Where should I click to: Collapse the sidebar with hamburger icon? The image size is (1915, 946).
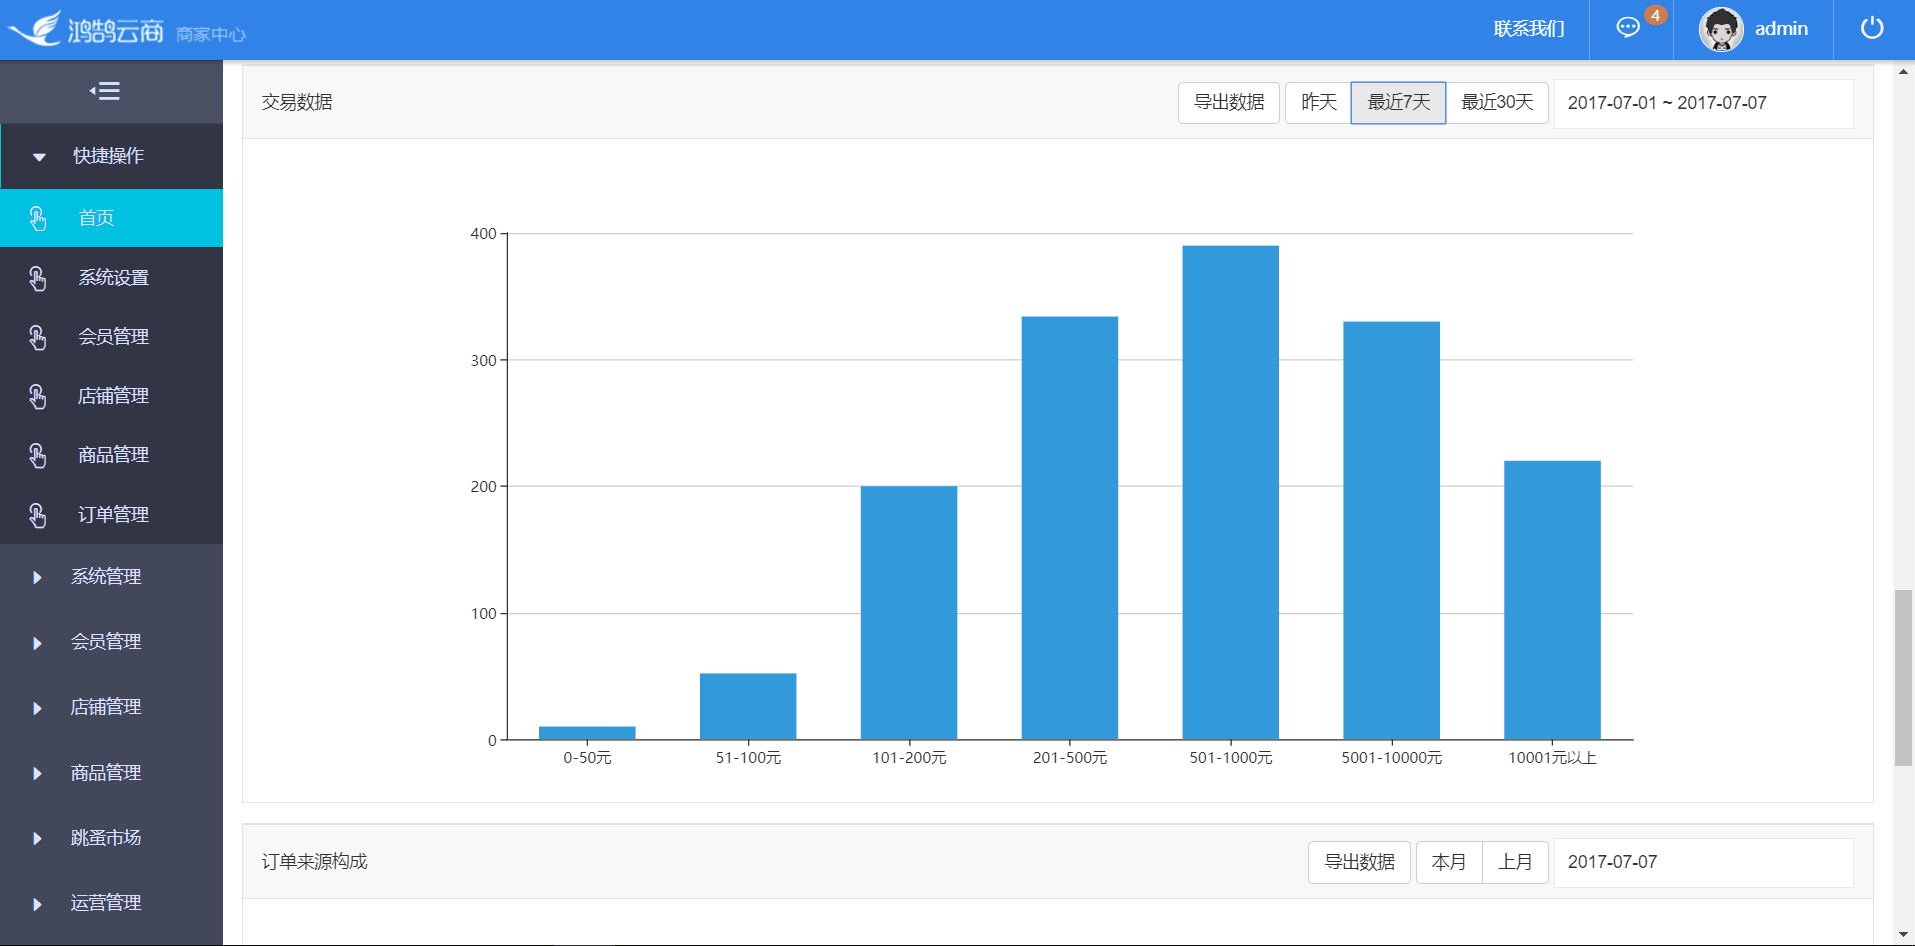click(x=105, y=91)
